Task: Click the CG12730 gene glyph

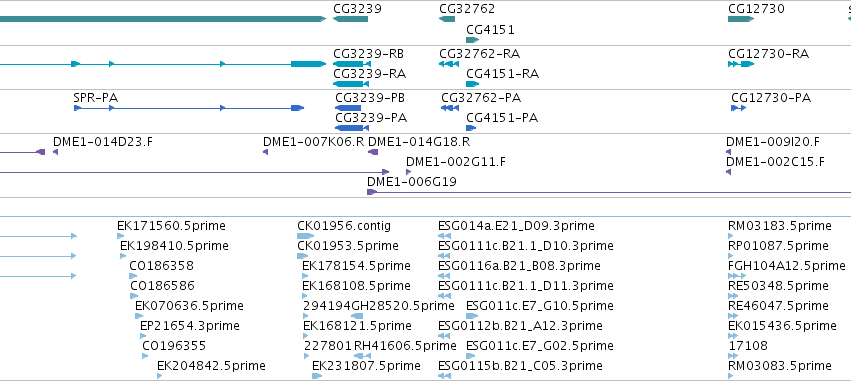Action: [x=741, y=19]
